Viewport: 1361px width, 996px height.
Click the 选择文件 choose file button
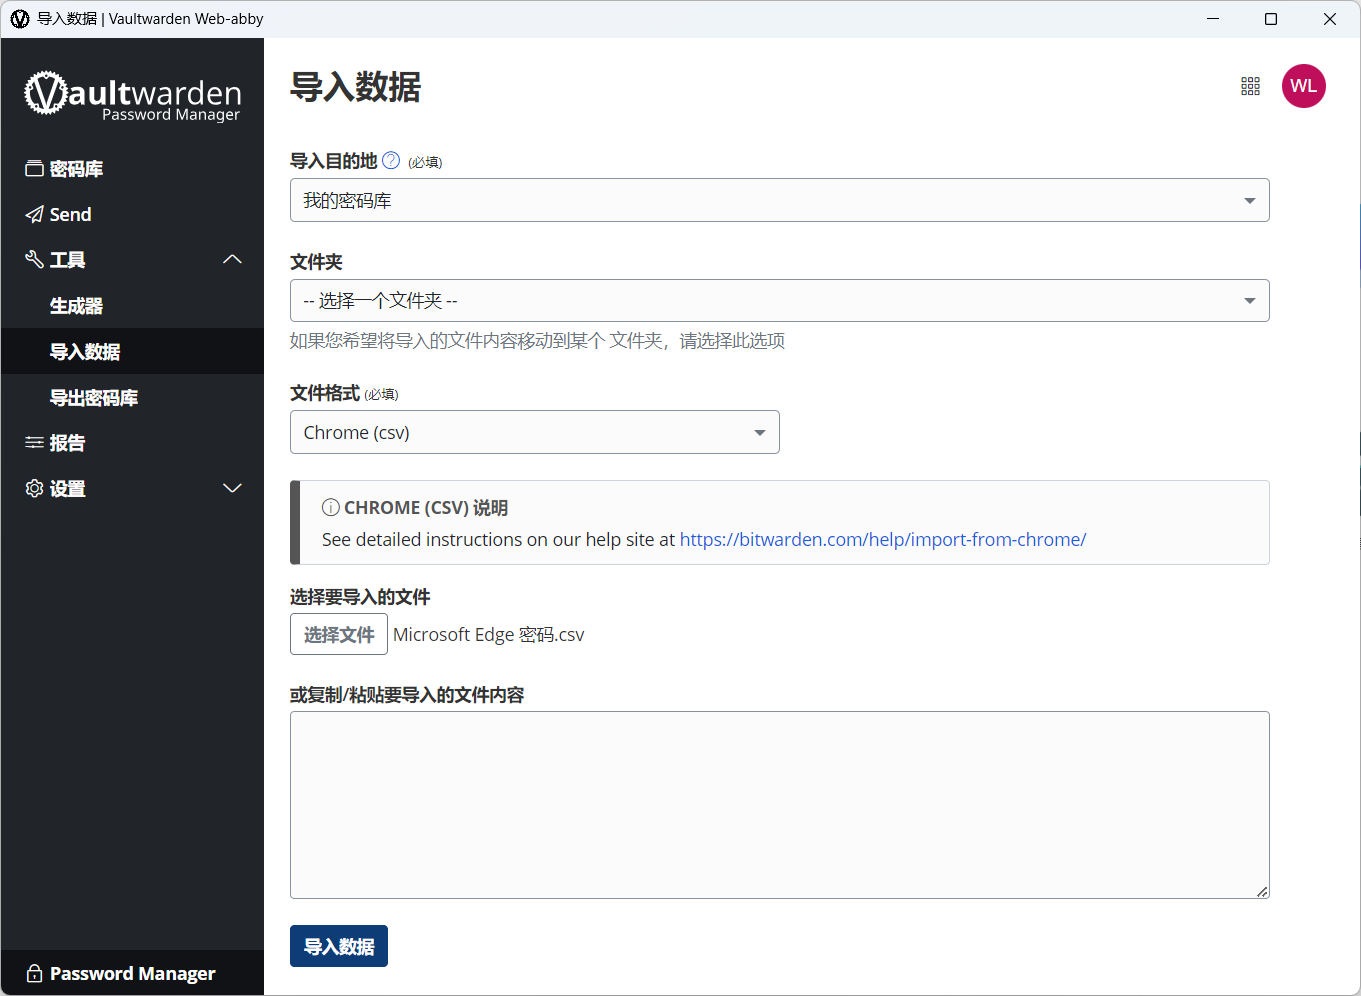click(x=339, y=634)
